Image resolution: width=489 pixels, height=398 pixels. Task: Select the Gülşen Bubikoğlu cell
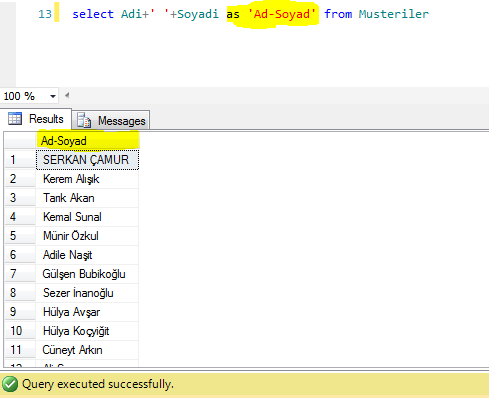click(87, 274)
